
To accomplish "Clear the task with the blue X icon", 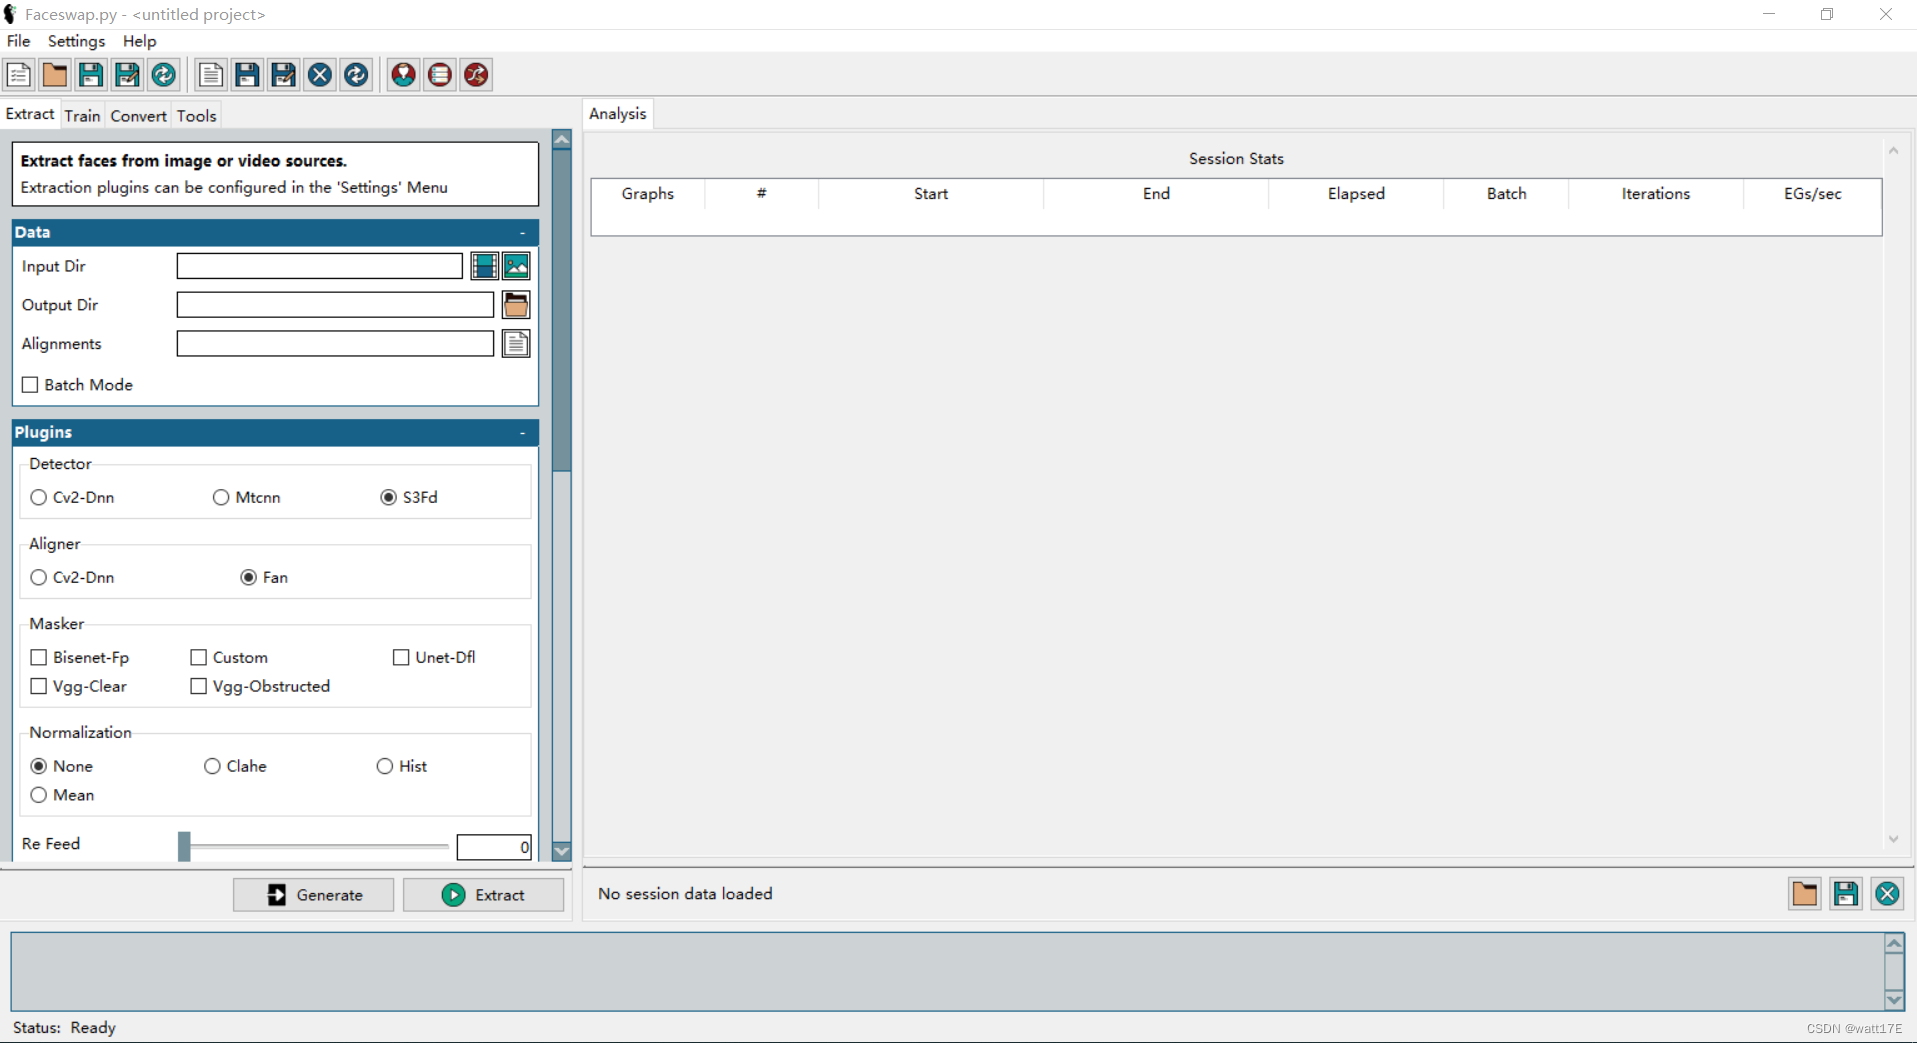I will (x=320, y=75).
